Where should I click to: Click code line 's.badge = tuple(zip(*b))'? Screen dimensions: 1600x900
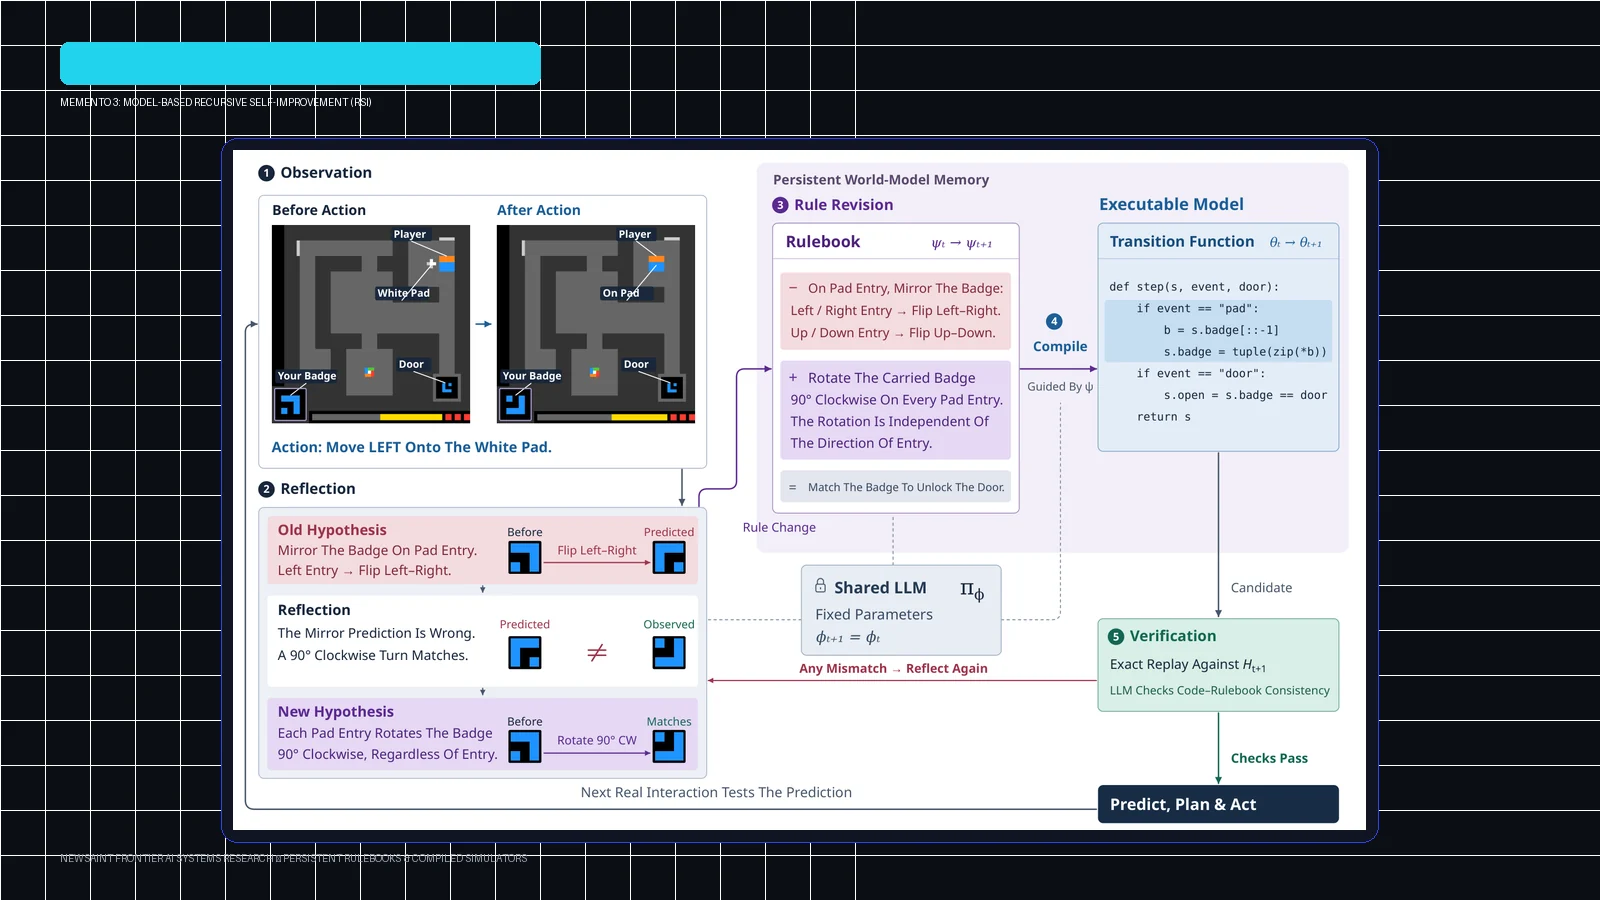point(1245,352)
